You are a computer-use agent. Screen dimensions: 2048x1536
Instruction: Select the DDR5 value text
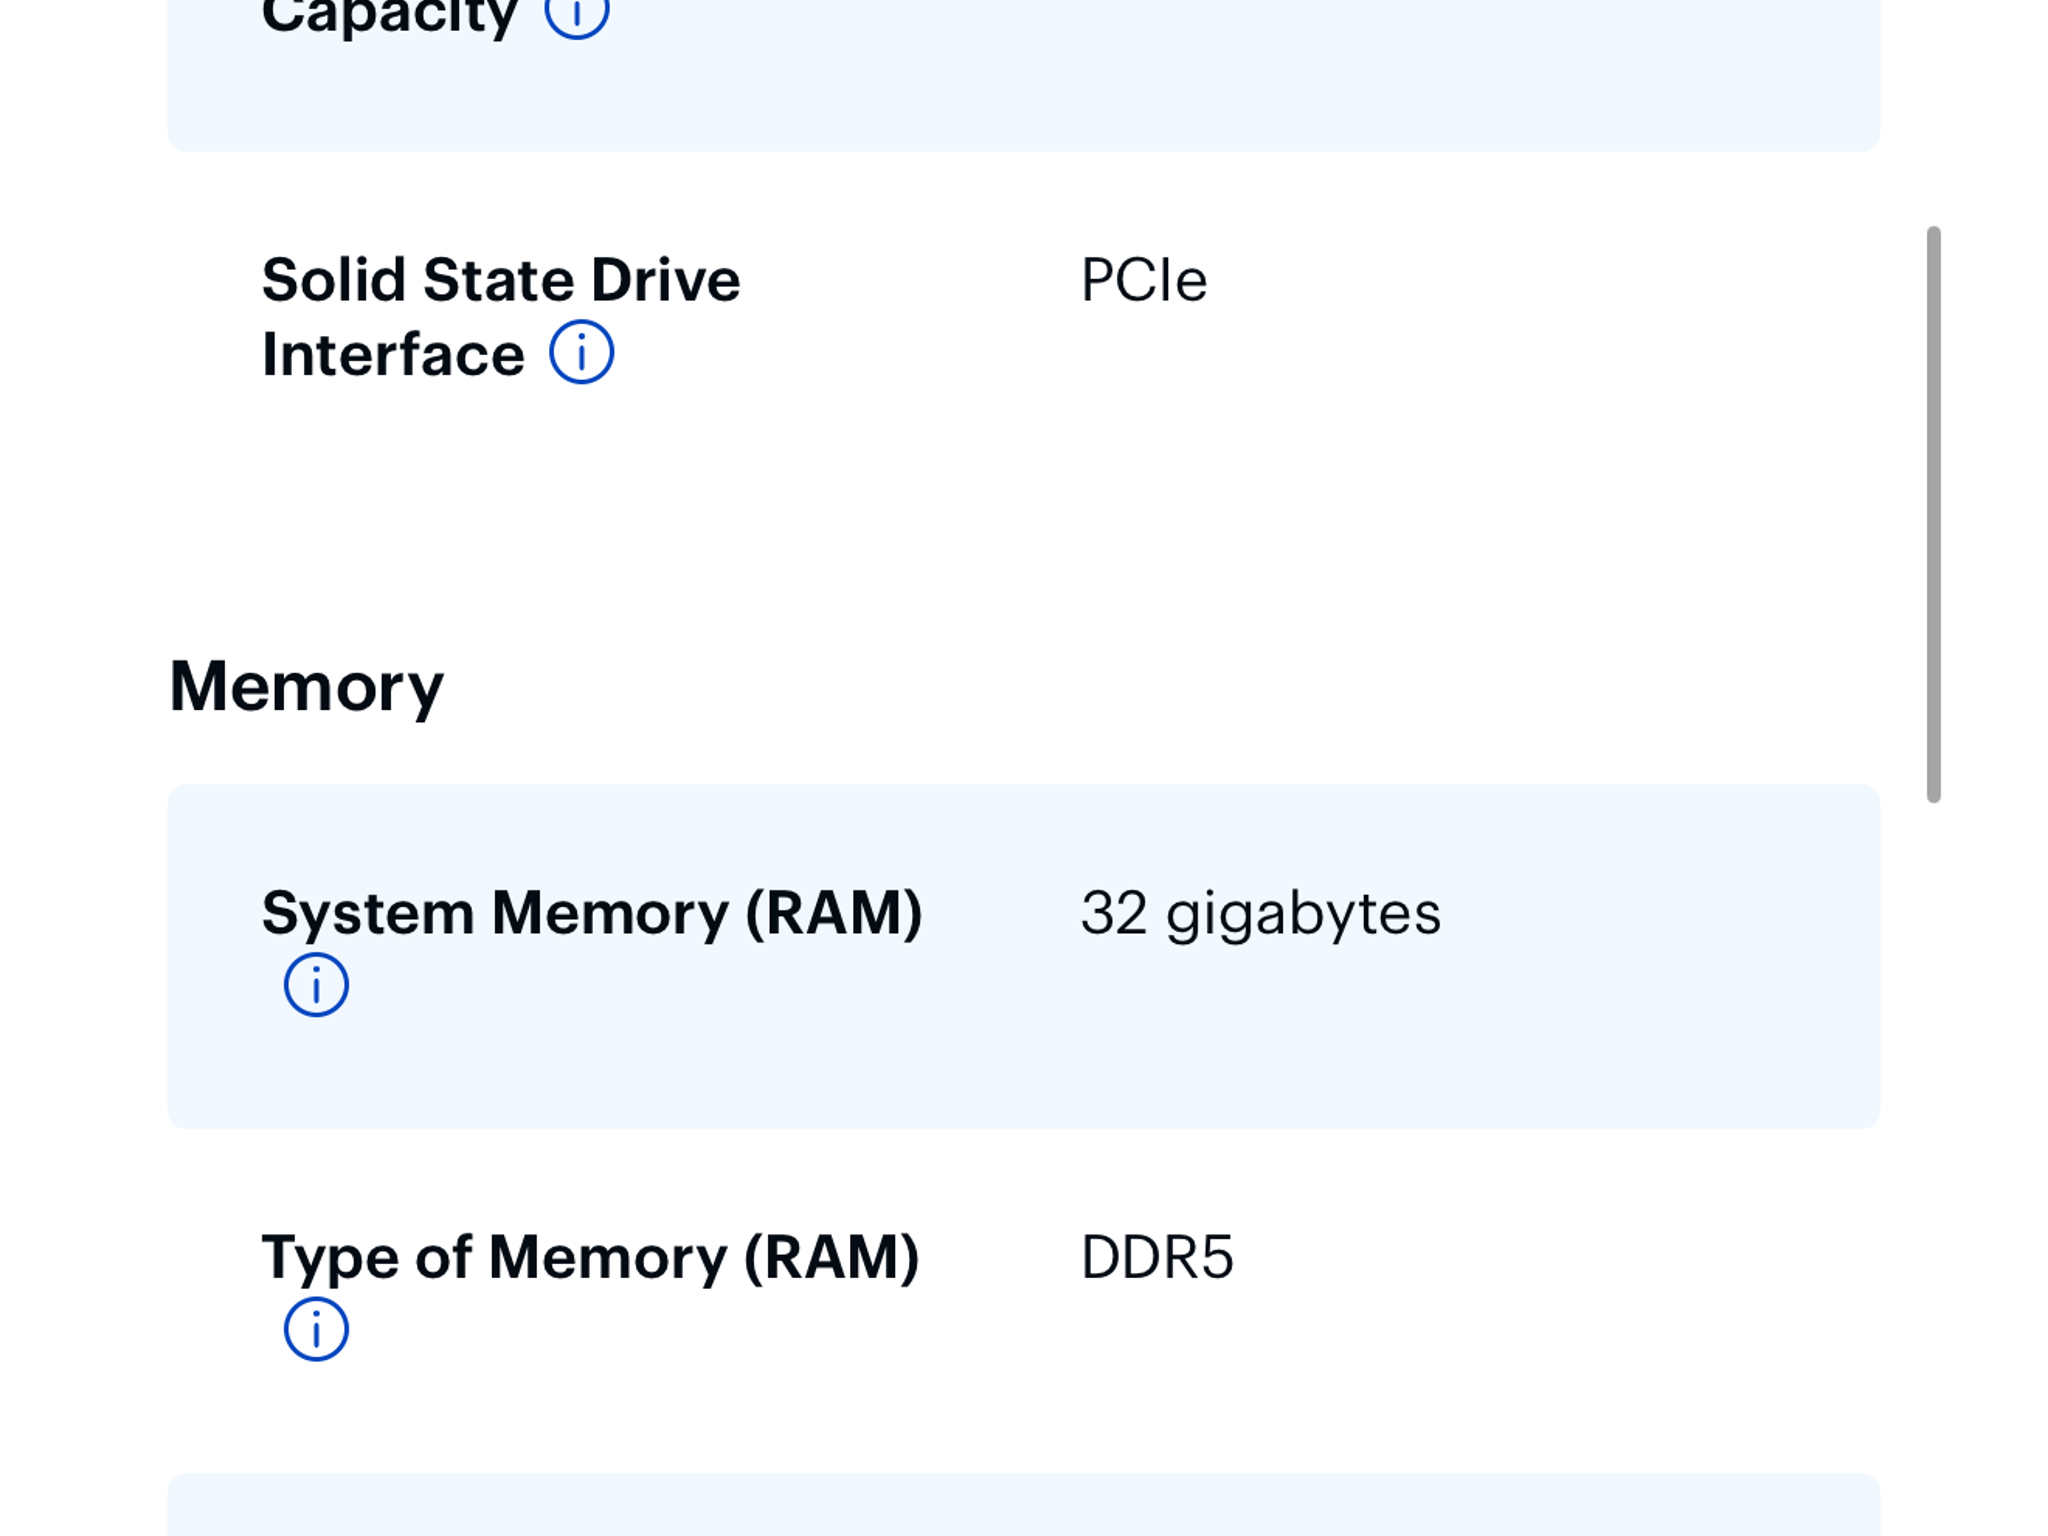click(x=1157, y=1257)
